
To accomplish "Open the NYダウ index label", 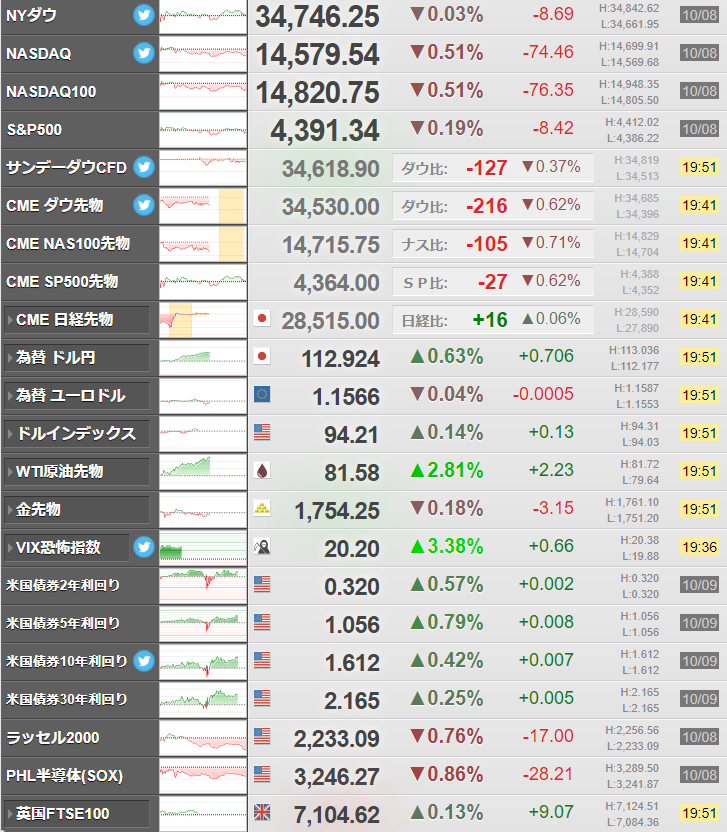I will [31, 15].
